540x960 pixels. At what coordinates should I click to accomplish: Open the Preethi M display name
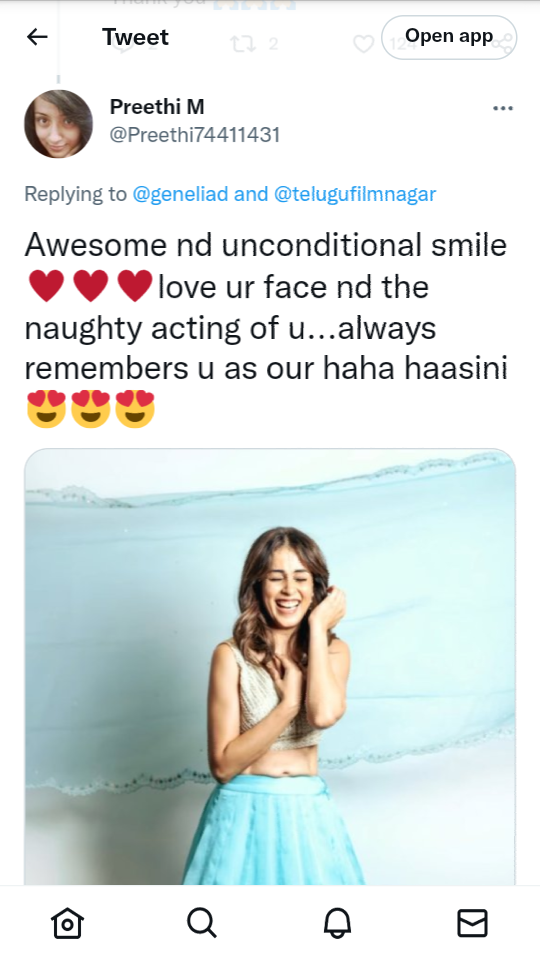point(157,107)
